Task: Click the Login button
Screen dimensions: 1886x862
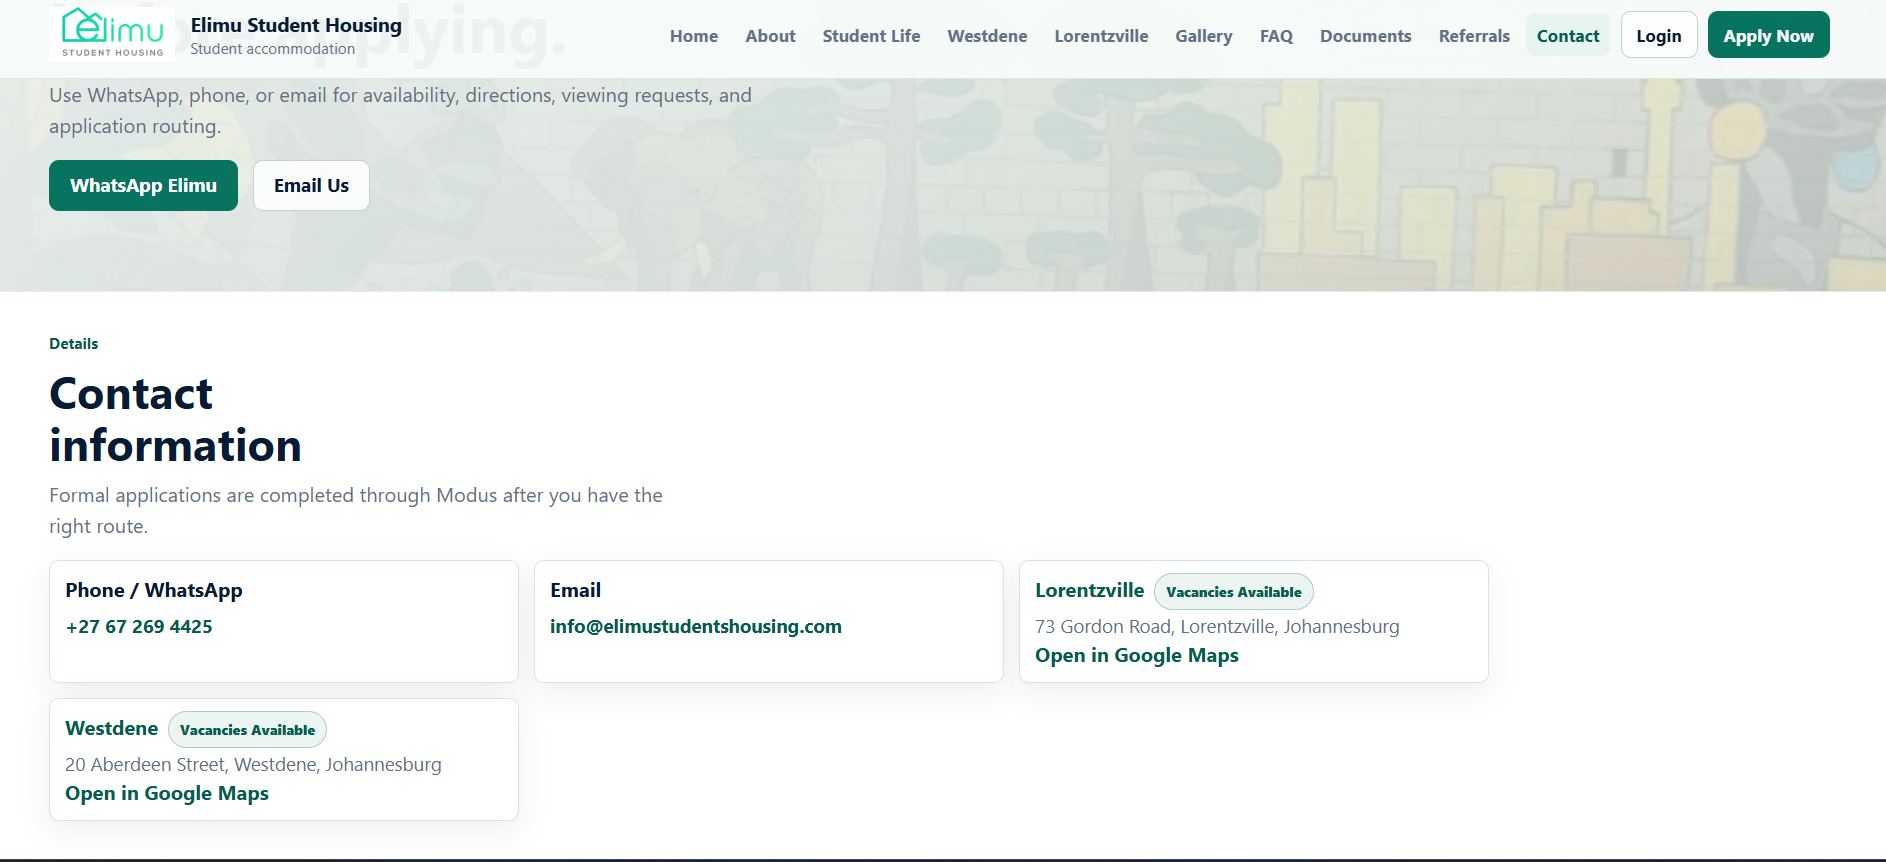Action: [1659, 35]
